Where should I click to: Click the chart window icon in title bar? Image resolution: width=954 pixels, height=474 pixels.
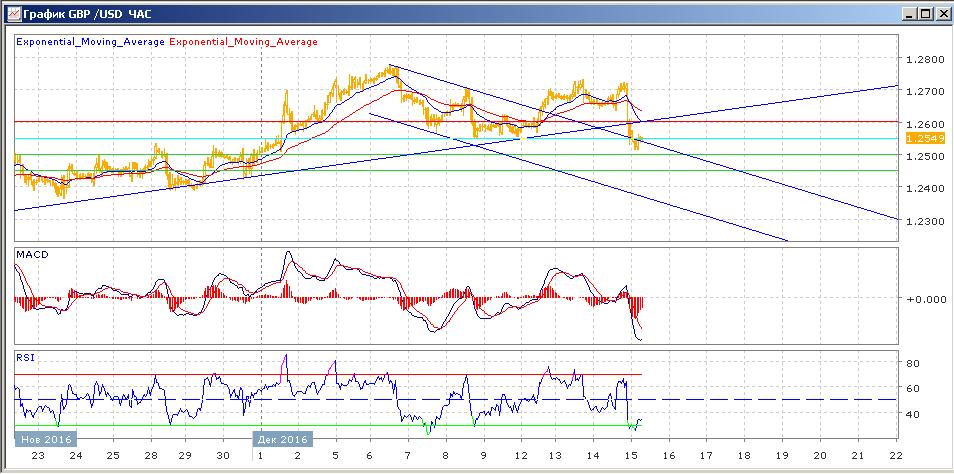click(12, 13)
